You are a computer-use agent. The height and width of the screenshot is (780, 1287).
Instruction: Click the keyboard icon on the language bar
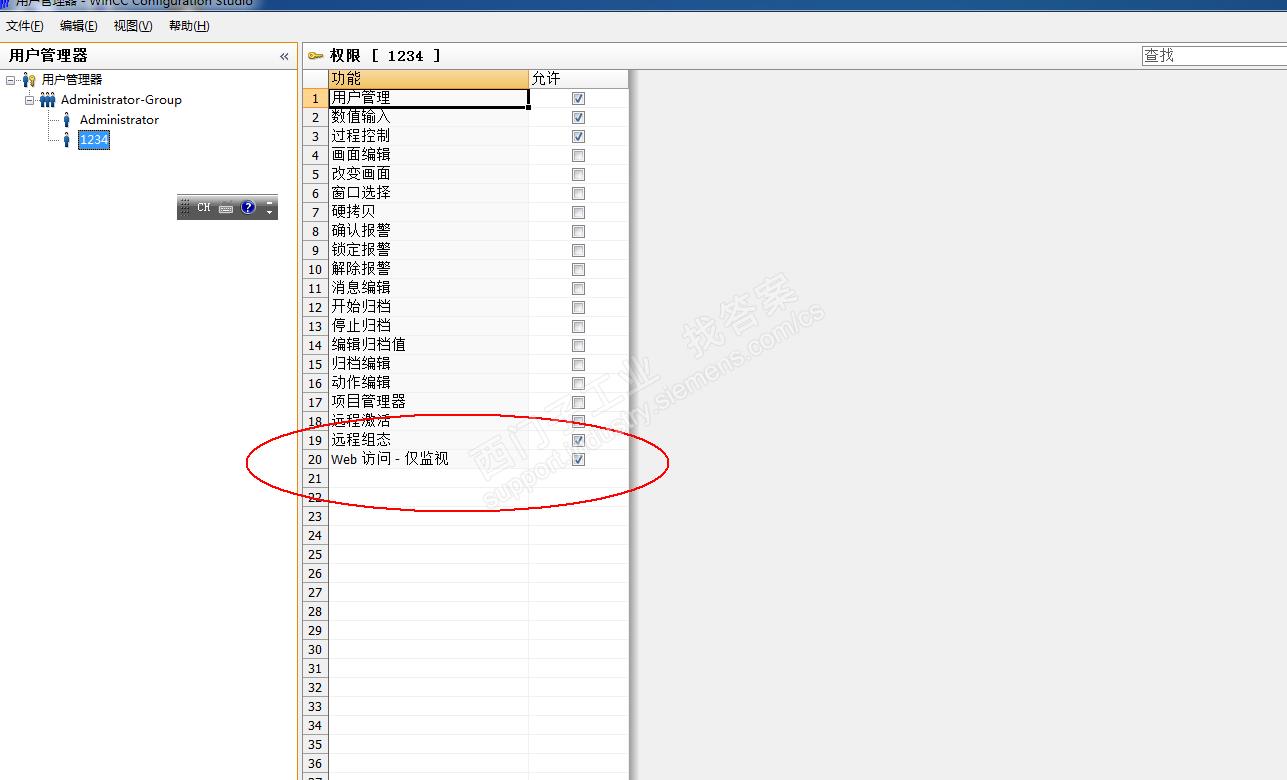(226, 208)
